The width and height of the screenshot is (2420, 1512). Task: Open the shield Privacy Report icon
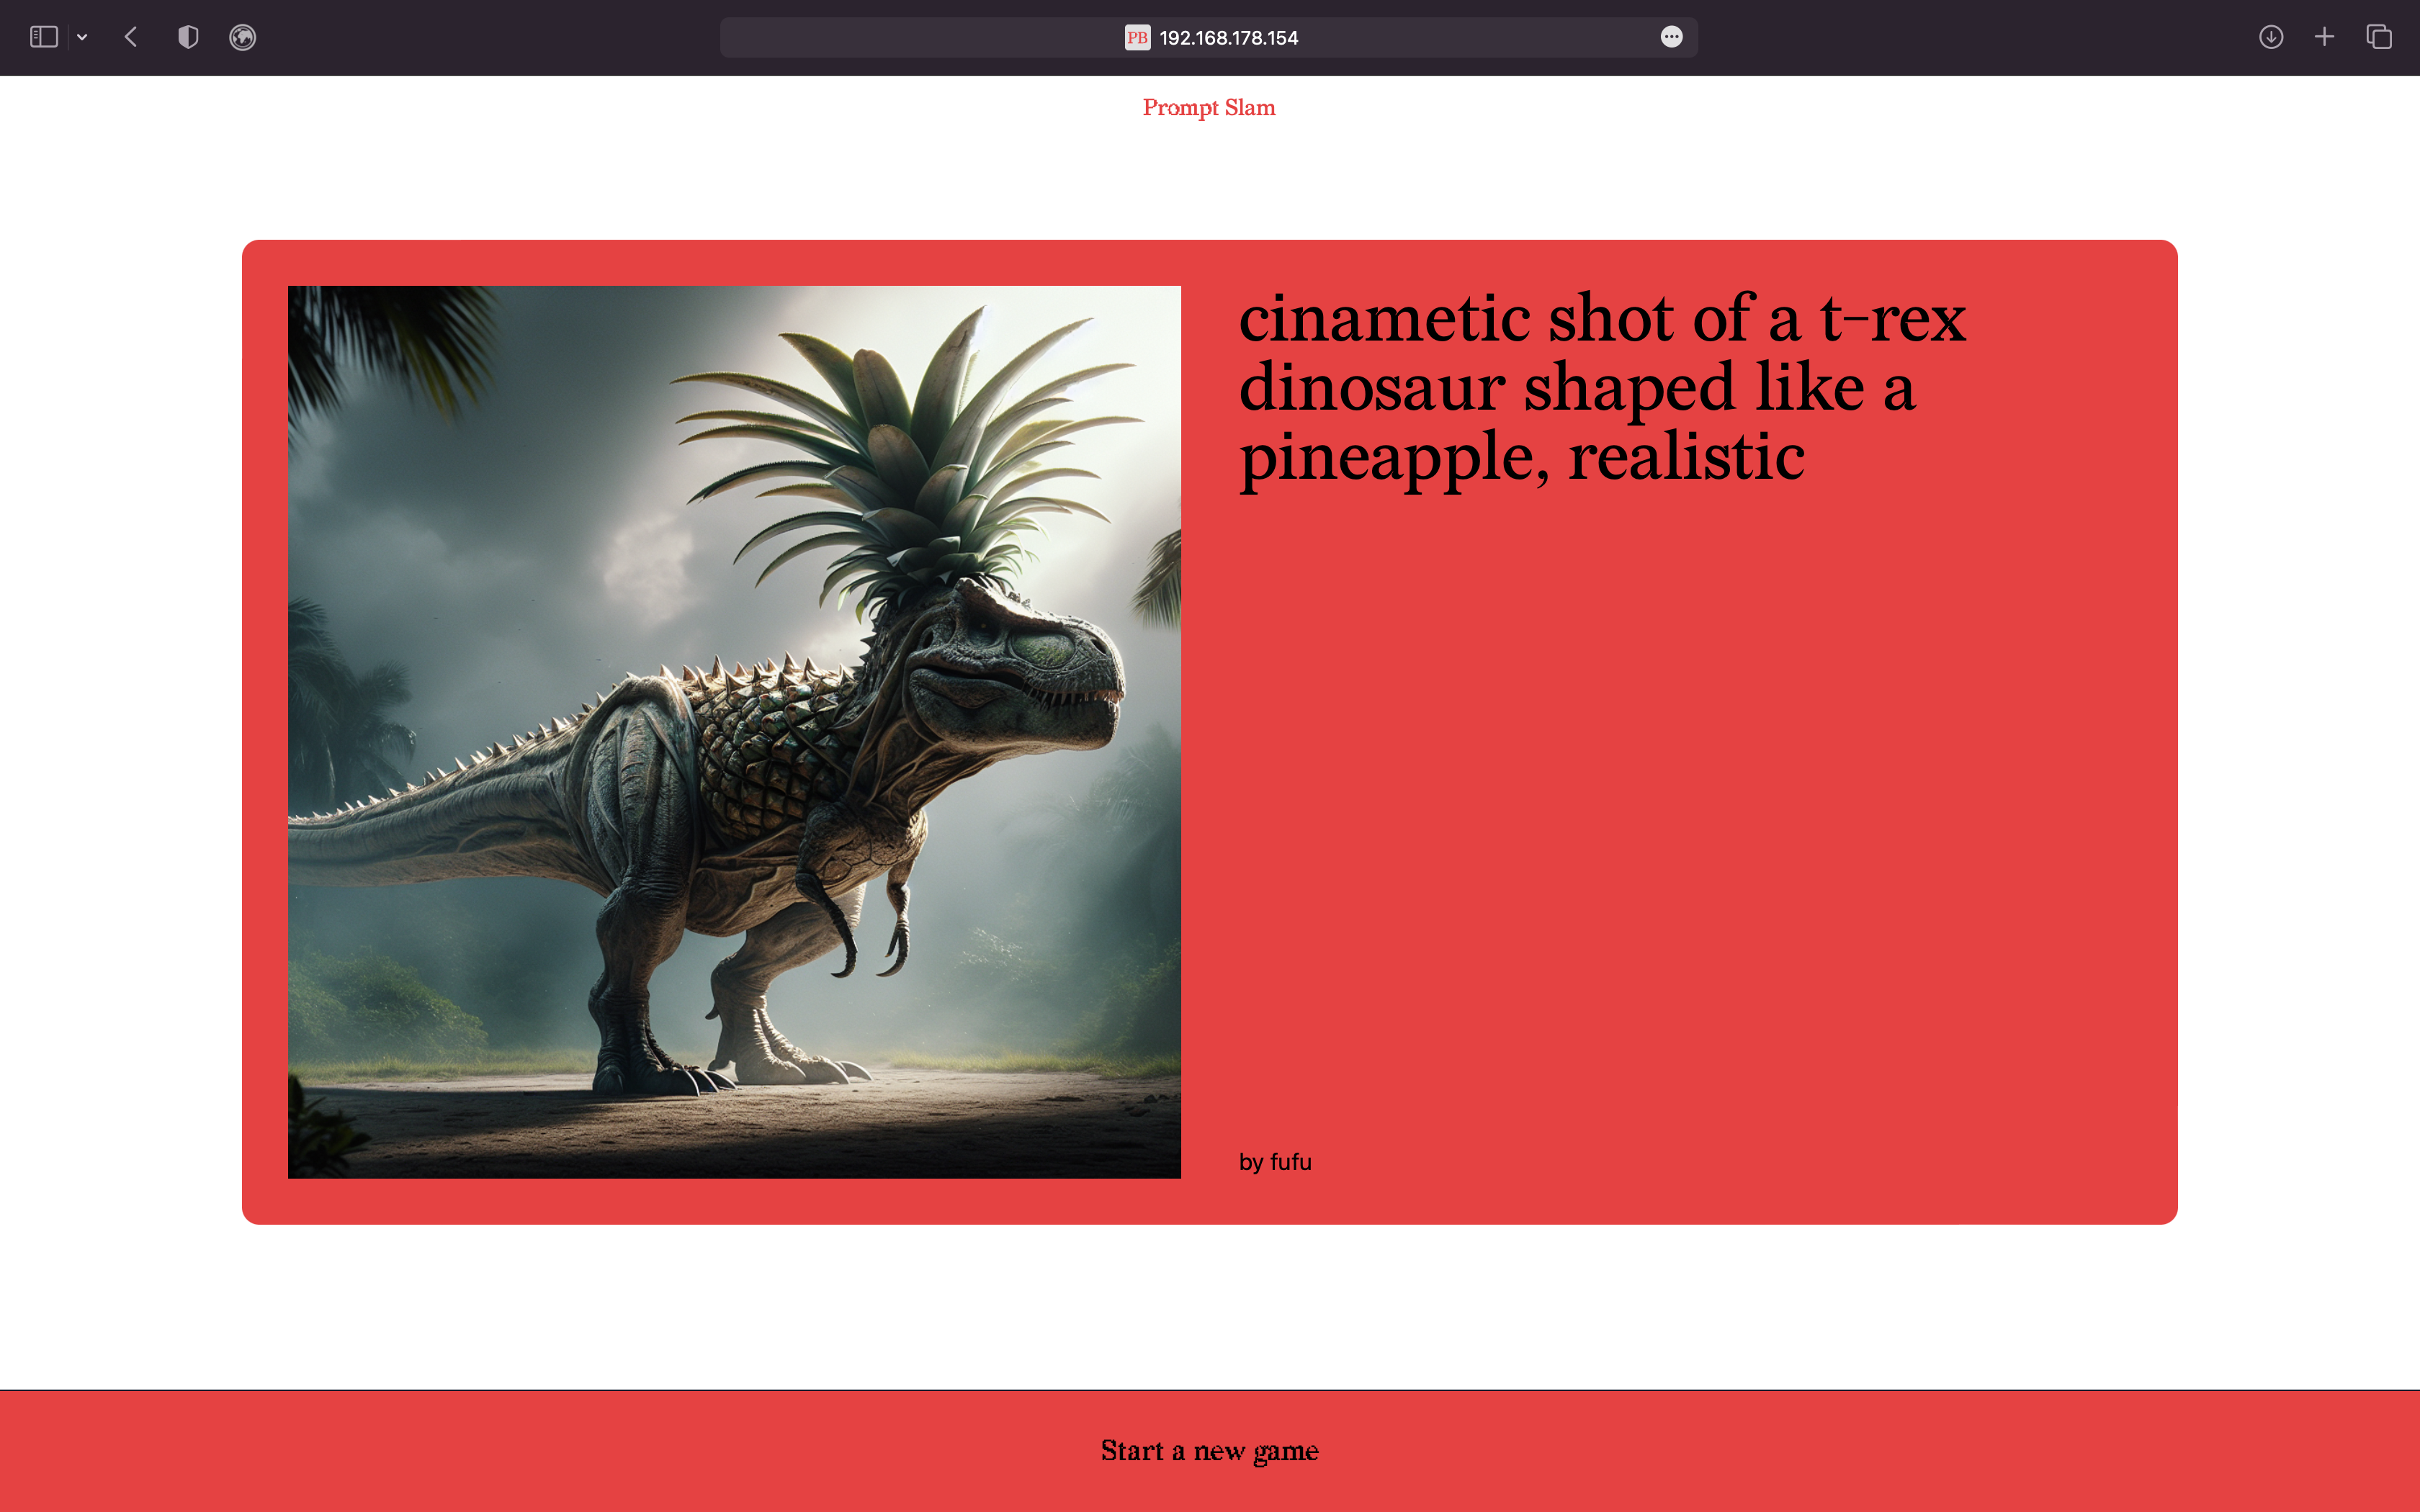pyautogui.click(x=188, y=37)
